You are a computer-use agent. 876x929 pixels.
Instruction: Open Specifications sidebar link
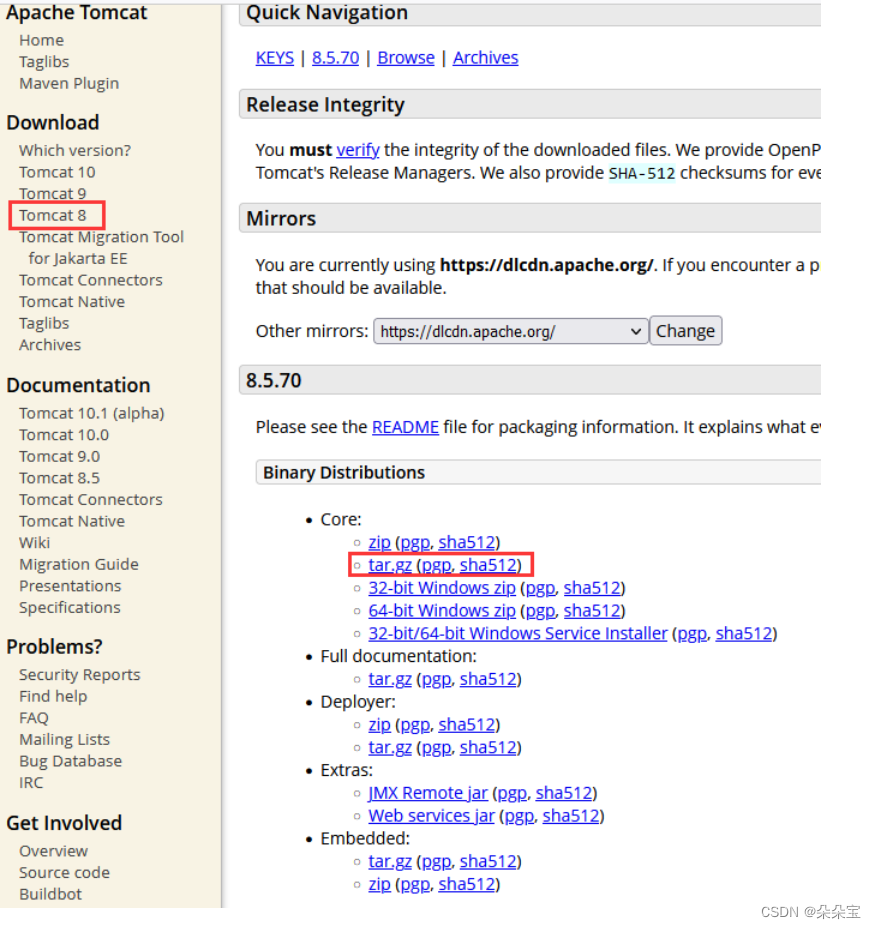coord(69,608)
